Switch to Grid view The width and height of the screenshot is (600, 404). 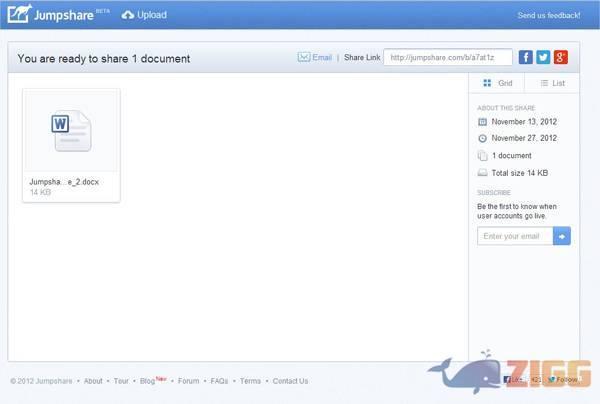point(497,84)
